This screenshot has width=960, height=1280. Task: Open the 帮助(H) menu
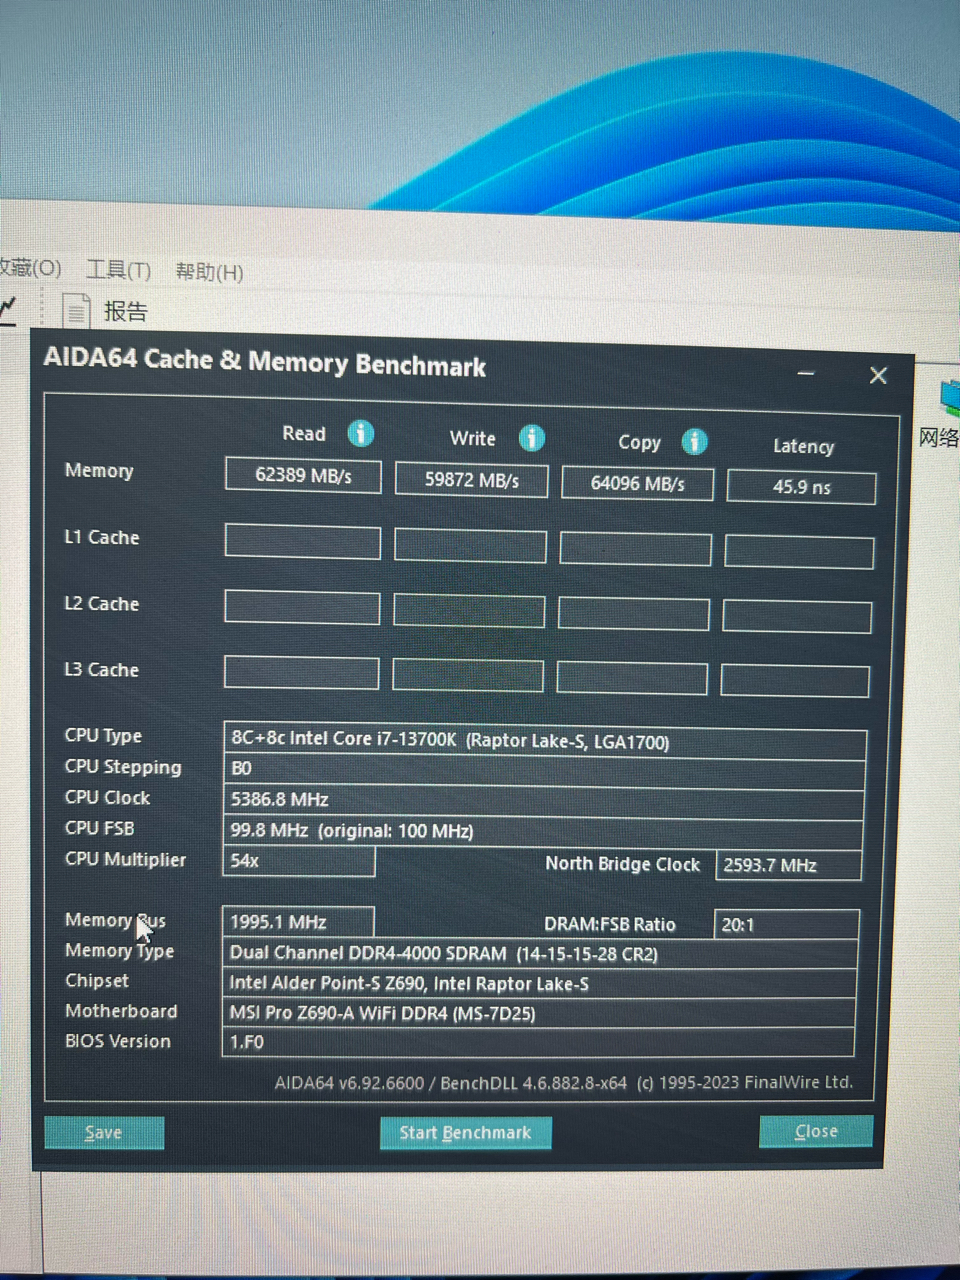click(208, 271)
